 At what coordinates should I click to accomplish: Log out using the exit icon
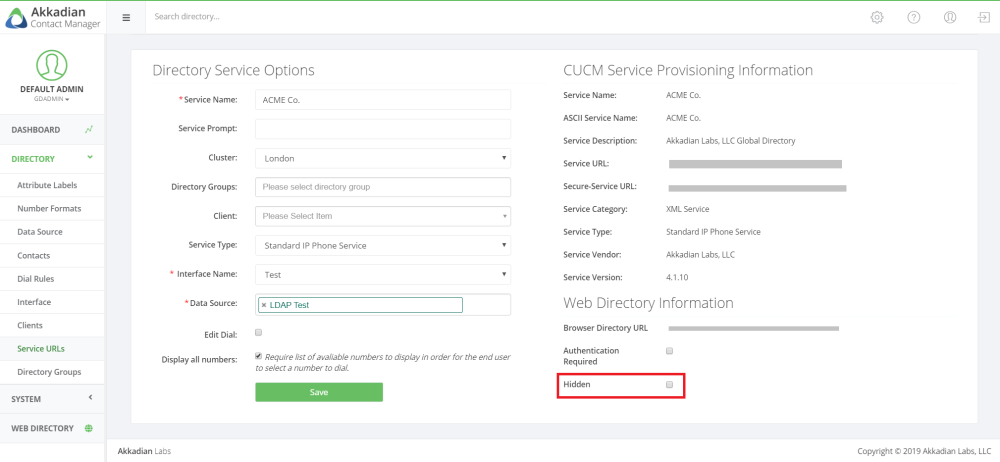point(984,17)
